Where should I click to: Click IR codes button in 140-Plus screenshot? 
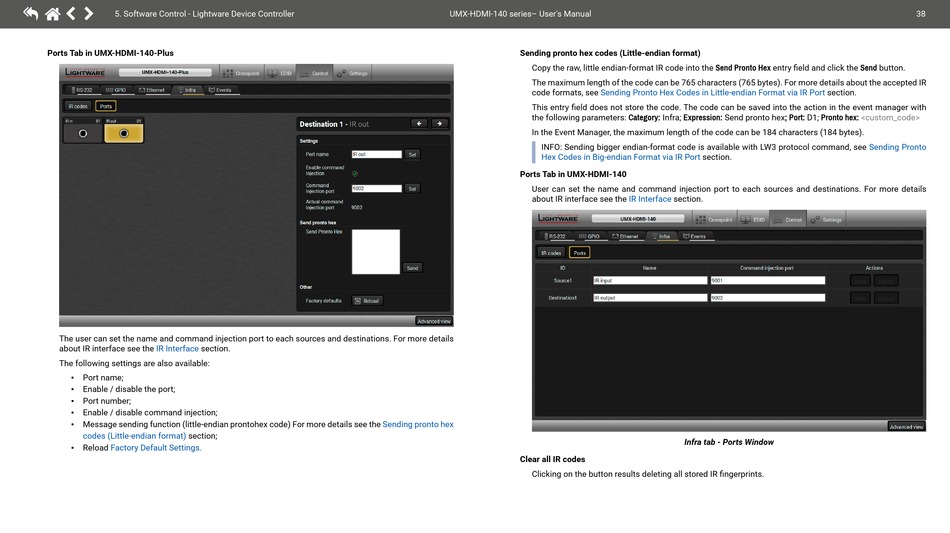[x=78, y=106]
